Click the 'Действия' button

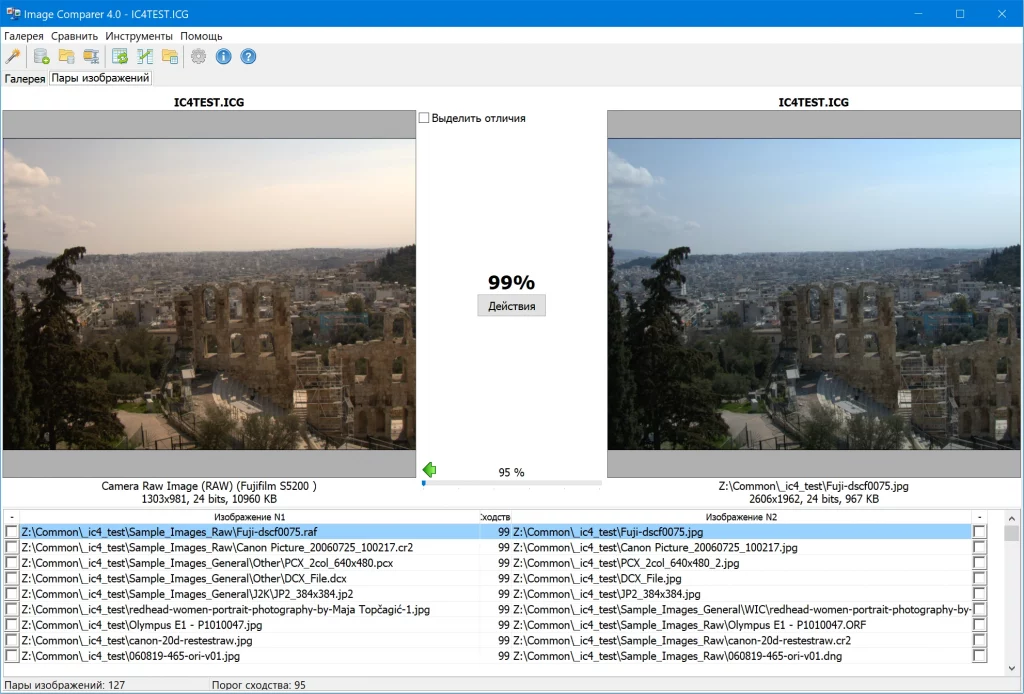511,306
